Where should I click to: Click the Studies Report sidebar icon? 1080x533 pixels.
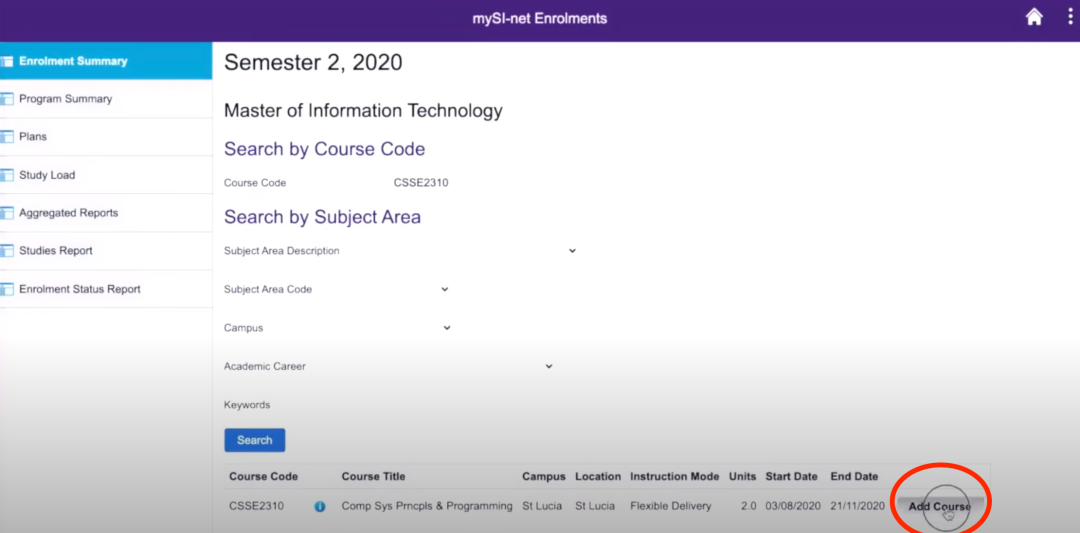[7, 251]
